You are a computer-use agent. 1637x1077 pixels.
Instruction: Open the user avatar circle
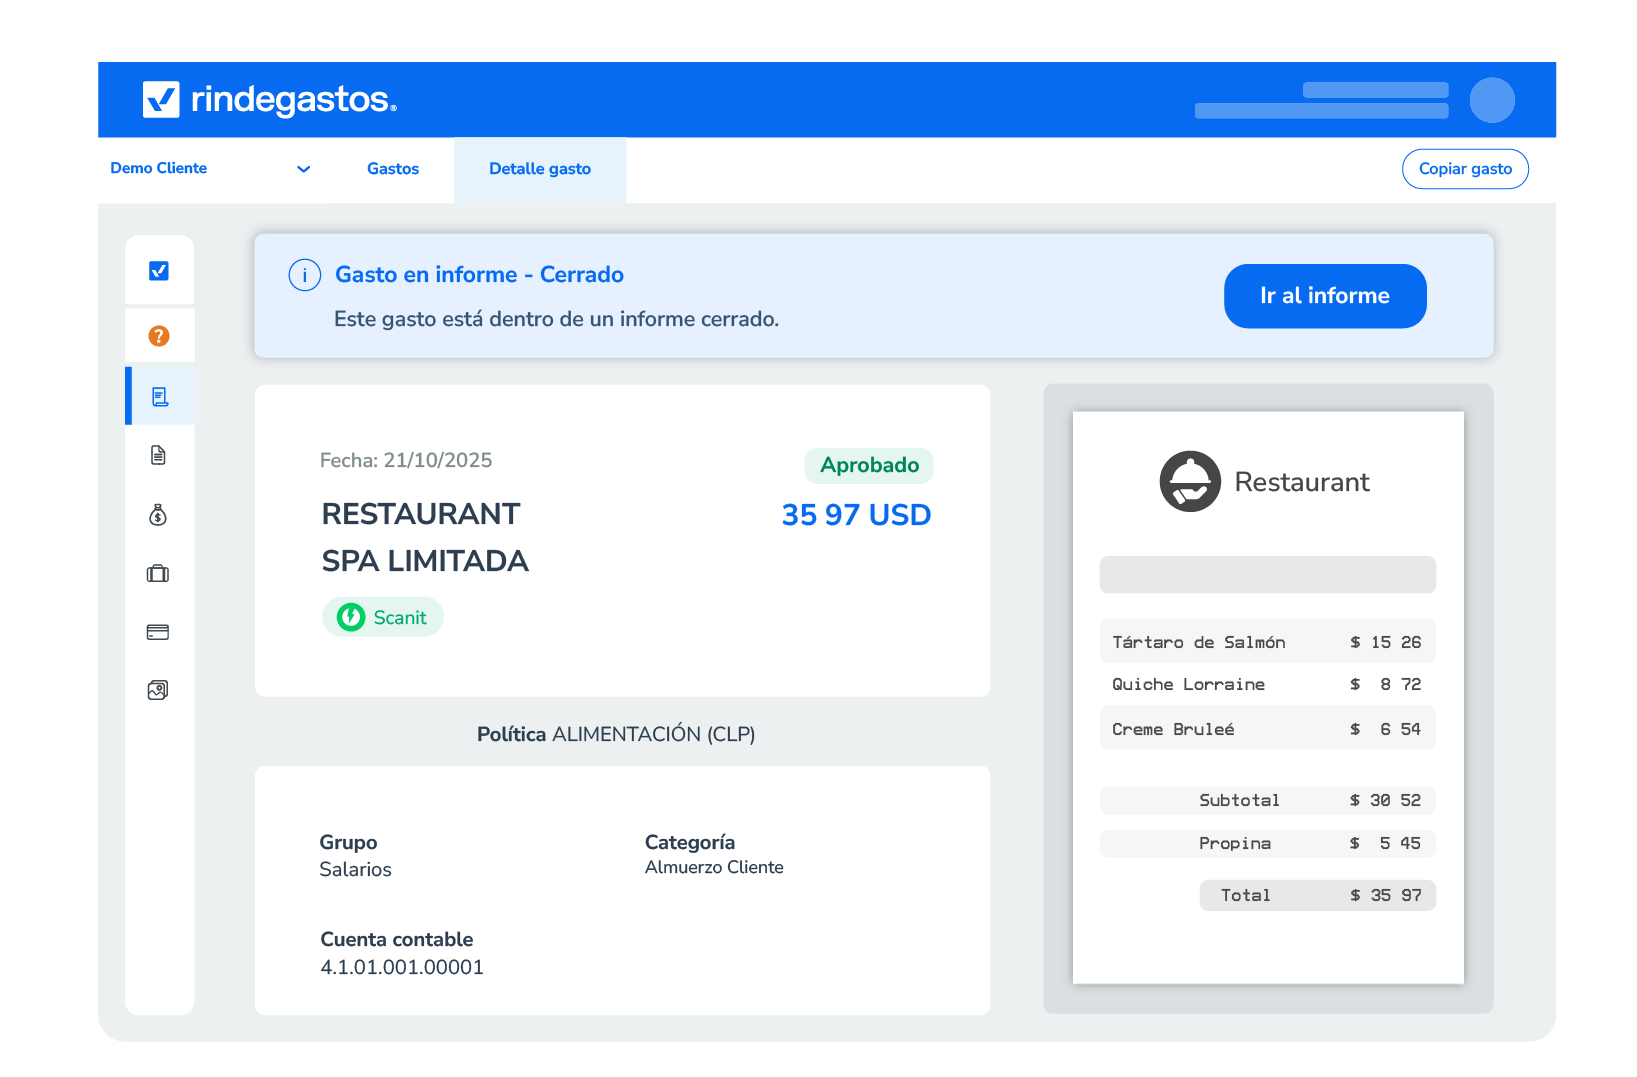pyautogui.click(x=1492, y=100)
